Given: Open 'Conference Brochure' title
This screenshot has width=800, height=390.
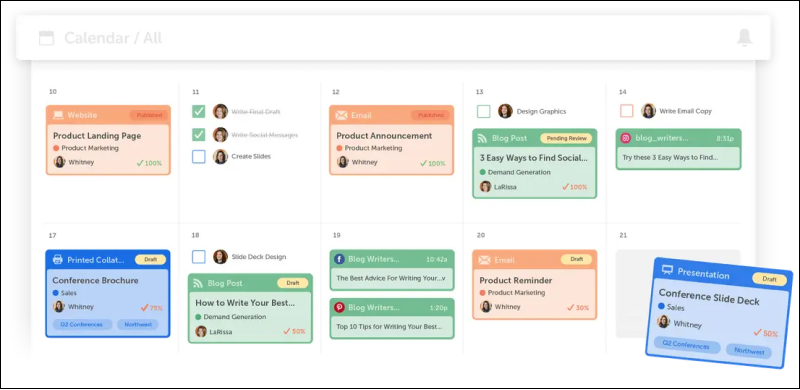Looking at the screenshot, I should [x=95, y=280].
